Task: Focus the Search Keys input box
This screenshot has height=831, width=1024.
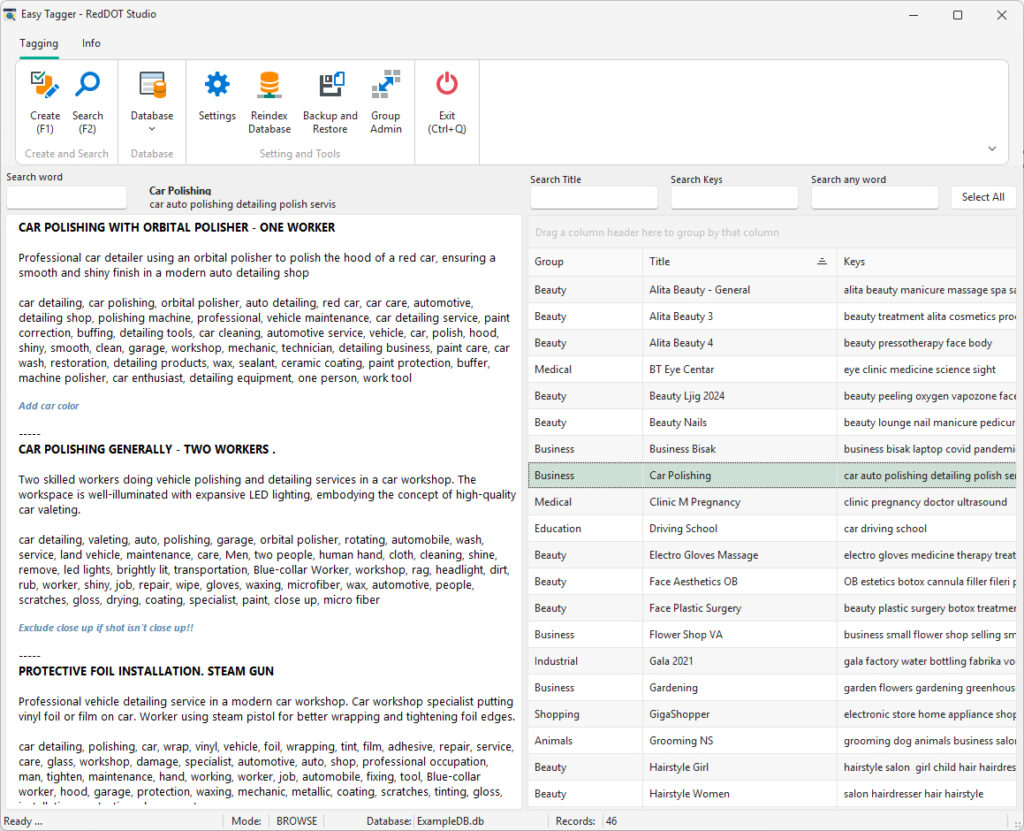Action: pyautogui.click(x=734, y=198)
